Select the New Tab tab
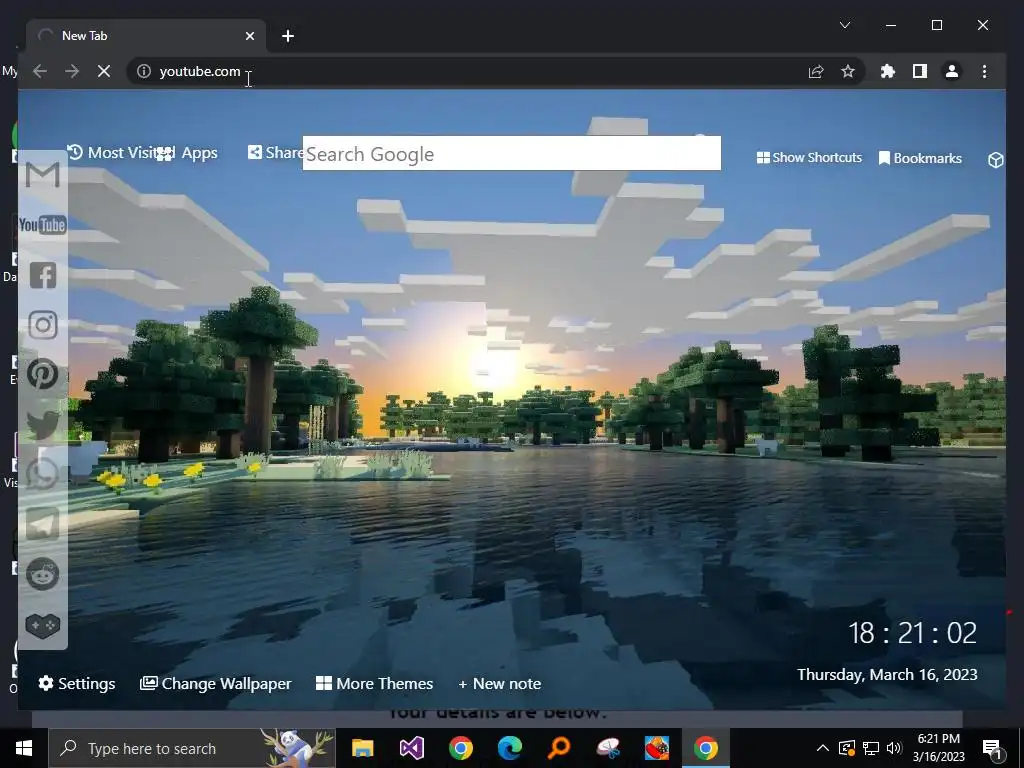The width and height of the screenshot is (1024, 768). [x=146, y=36]
